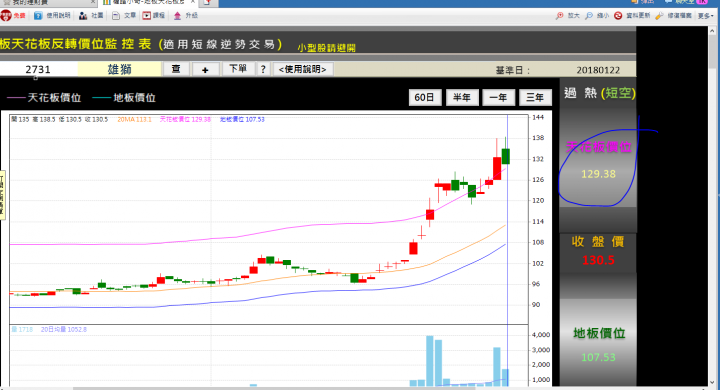Close the 我的理財寶 tab
This screenshot has width=720, height=390.
pyautogui.click(x=92, y=2)
